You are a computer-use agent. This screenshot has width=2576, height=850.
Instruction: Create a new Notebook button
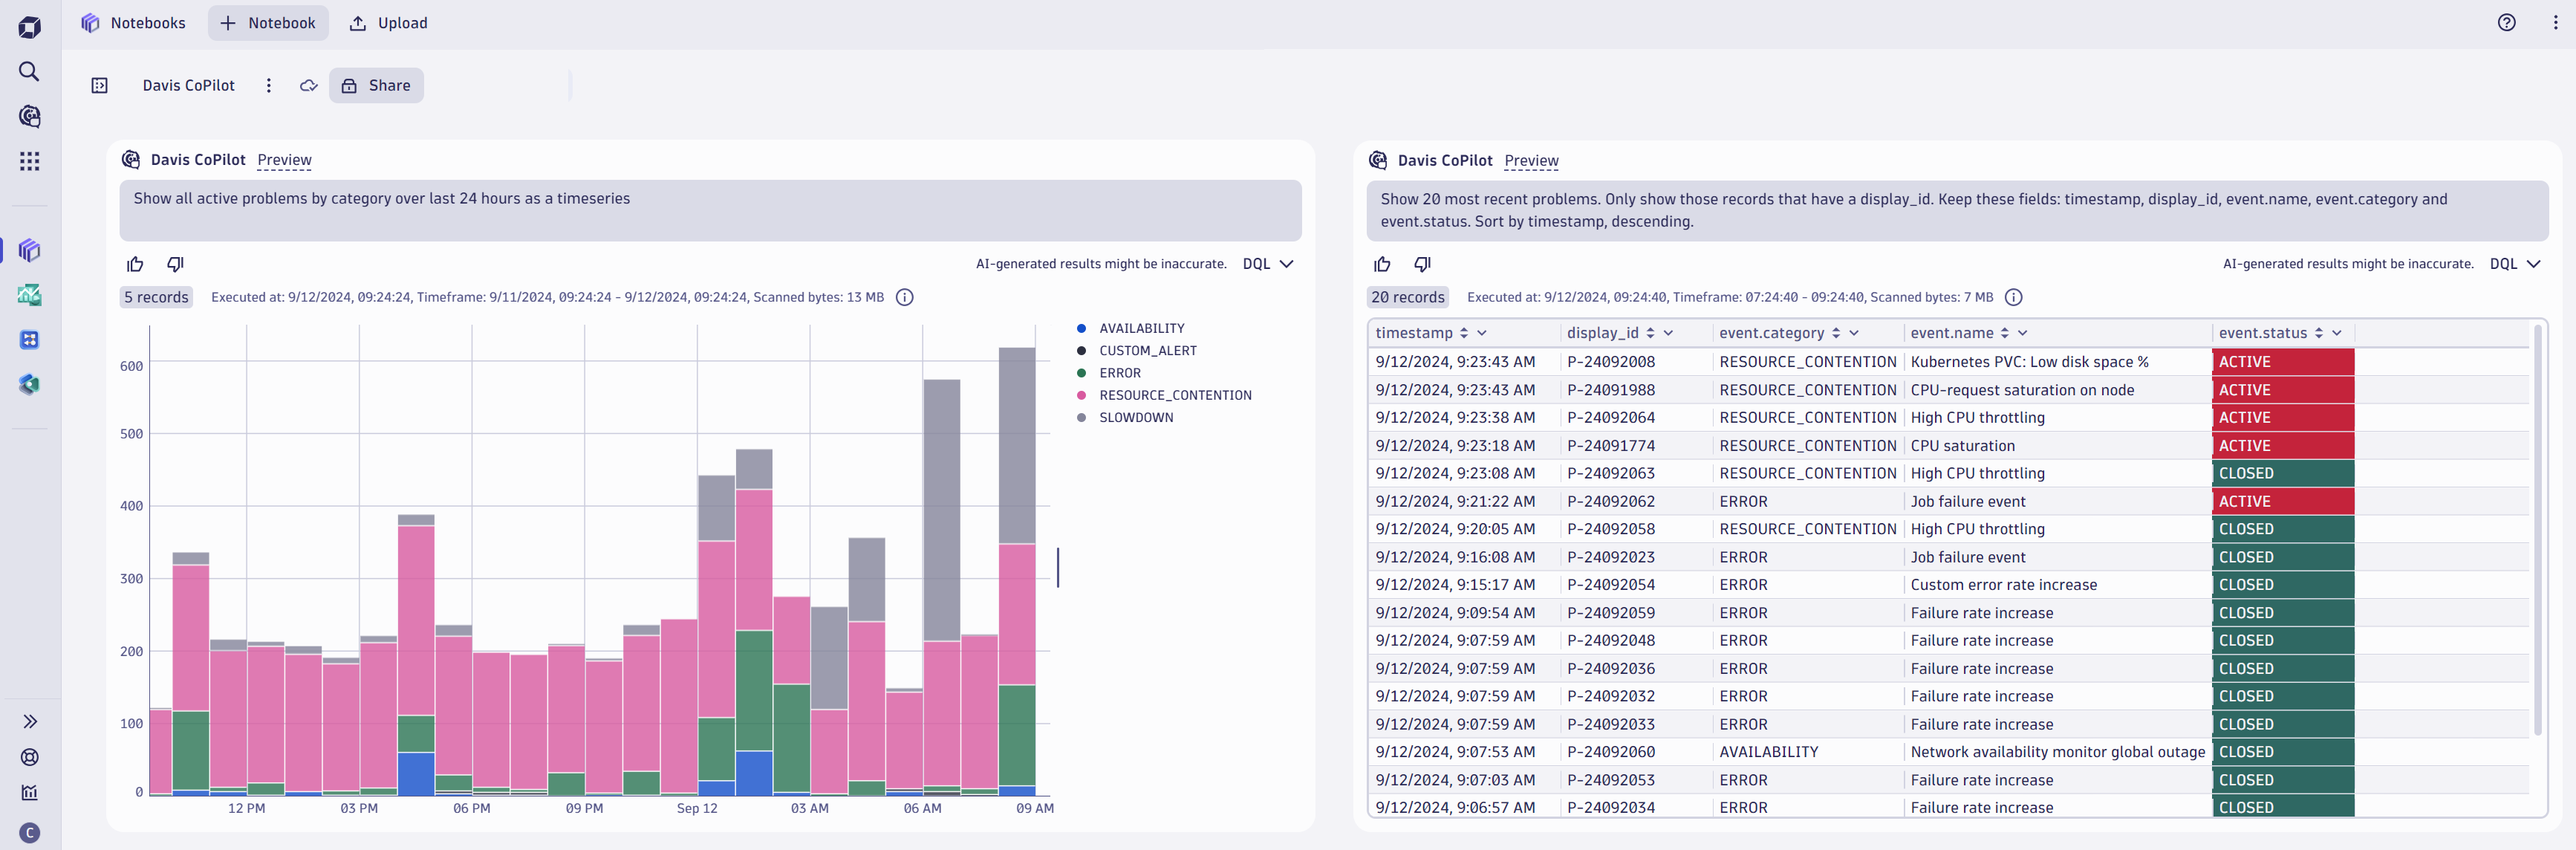tap(268, 23)
